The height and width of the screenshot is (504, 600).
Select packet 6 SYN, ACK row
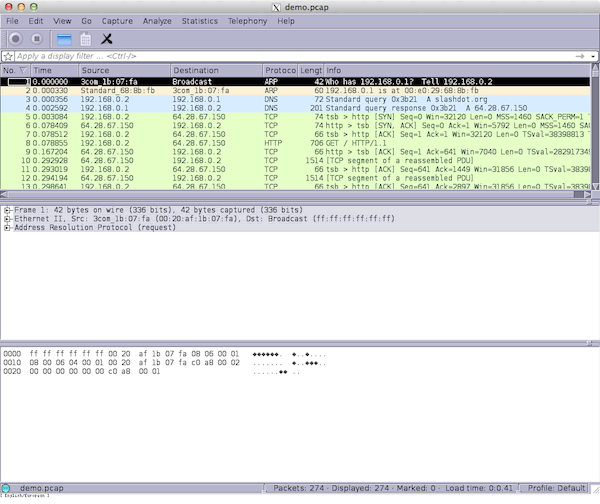pyautogui.click(x=295, y=126)
